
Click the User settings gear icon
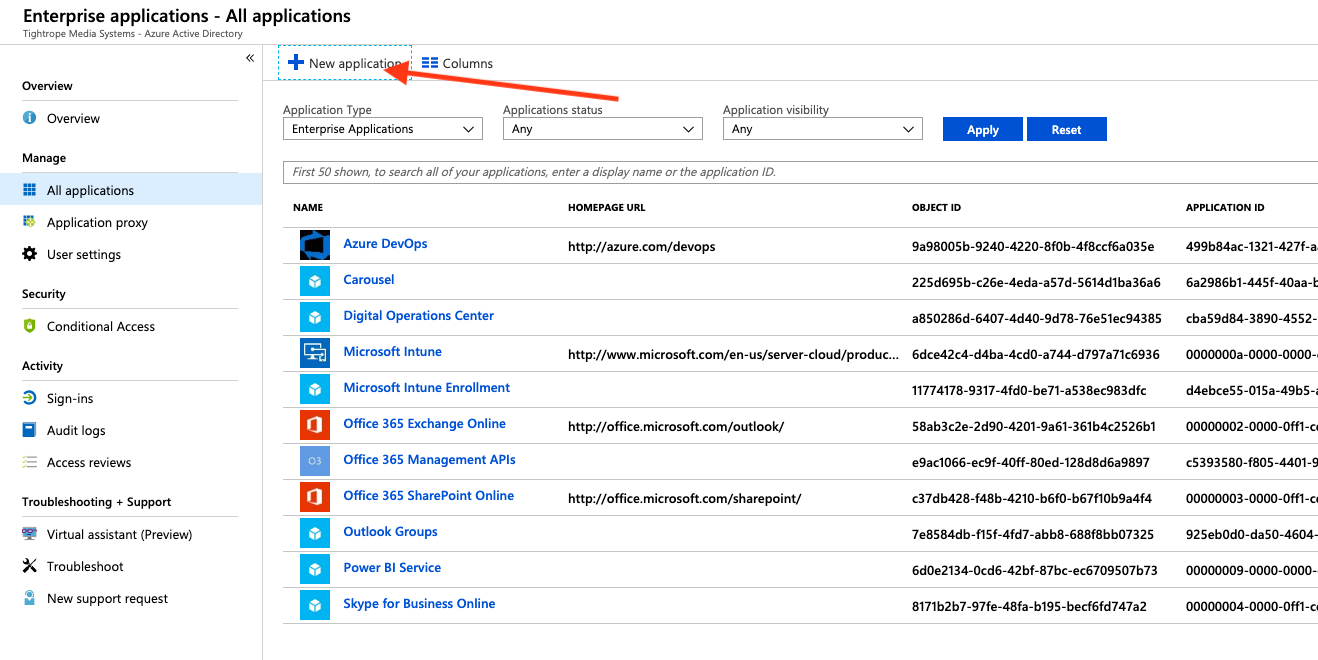(29, 254)
